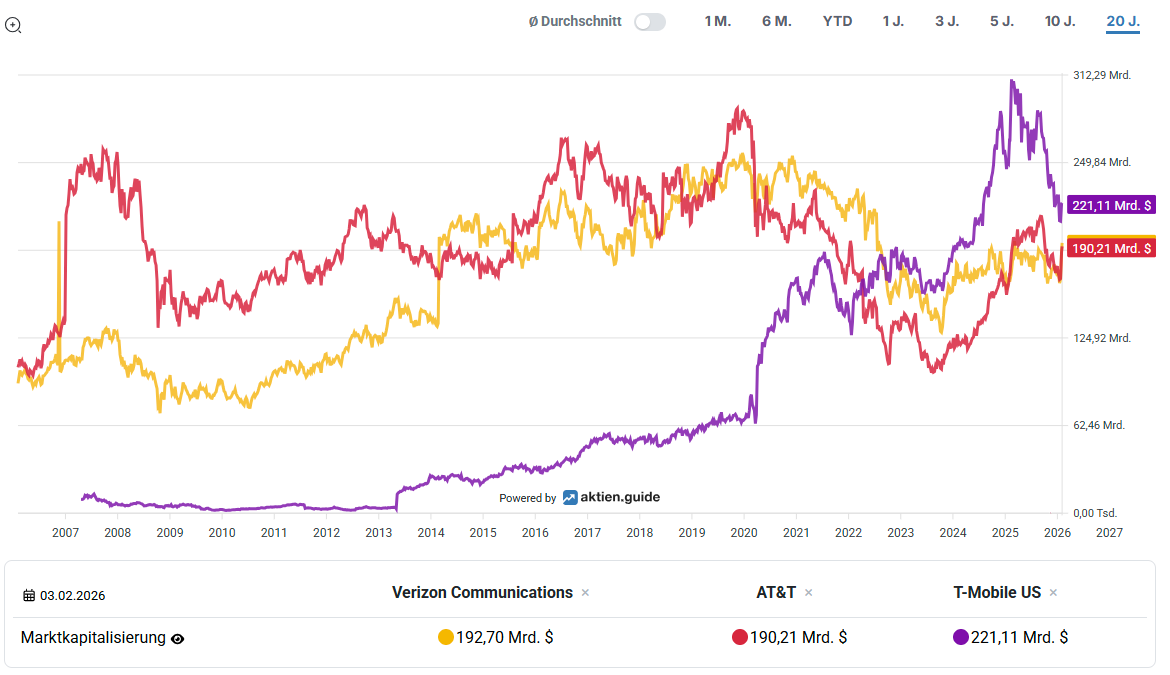
Task: Remove Verizon Communications from comparison
Action: (585, 593)
